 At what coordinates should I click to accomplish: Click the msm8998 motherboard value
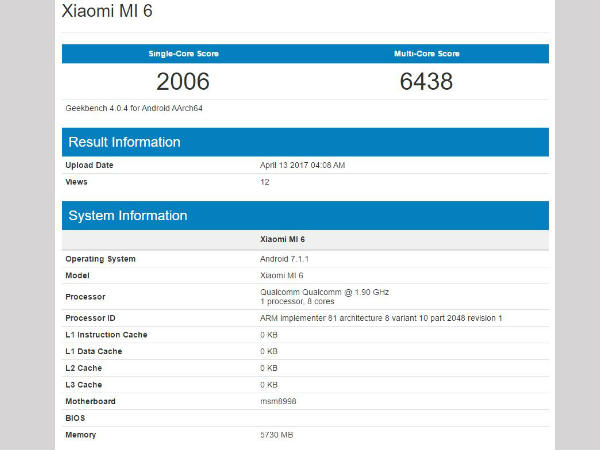(278, 401)
